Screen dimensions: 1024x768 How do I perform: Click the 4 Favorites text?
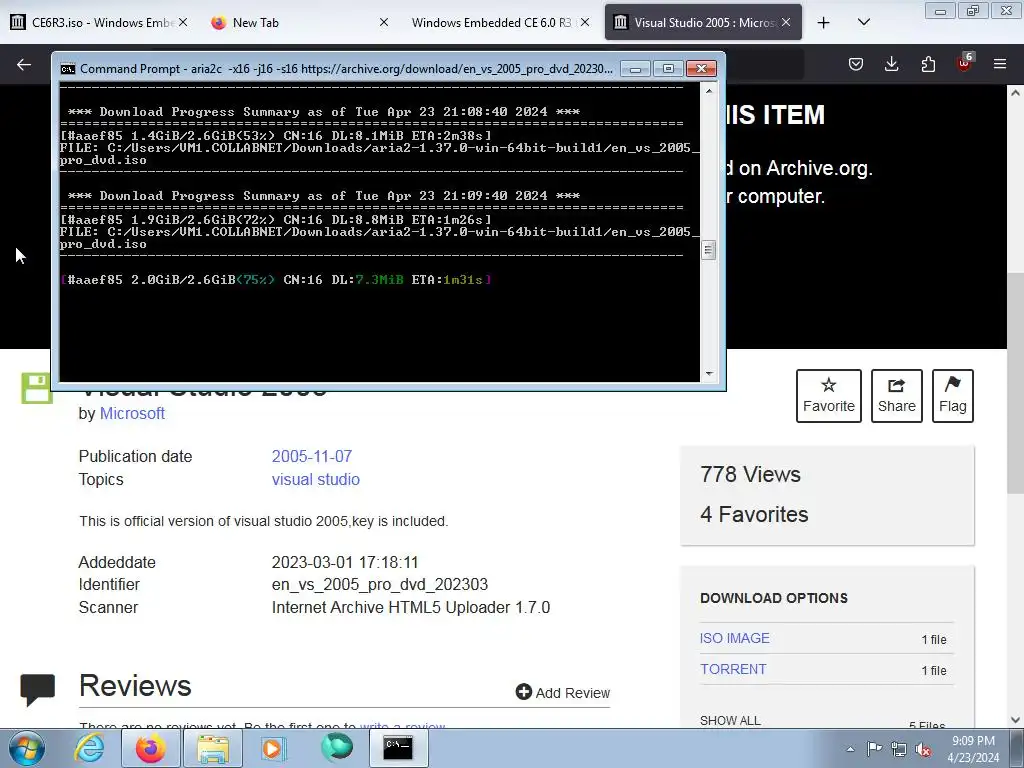(754, 515)
